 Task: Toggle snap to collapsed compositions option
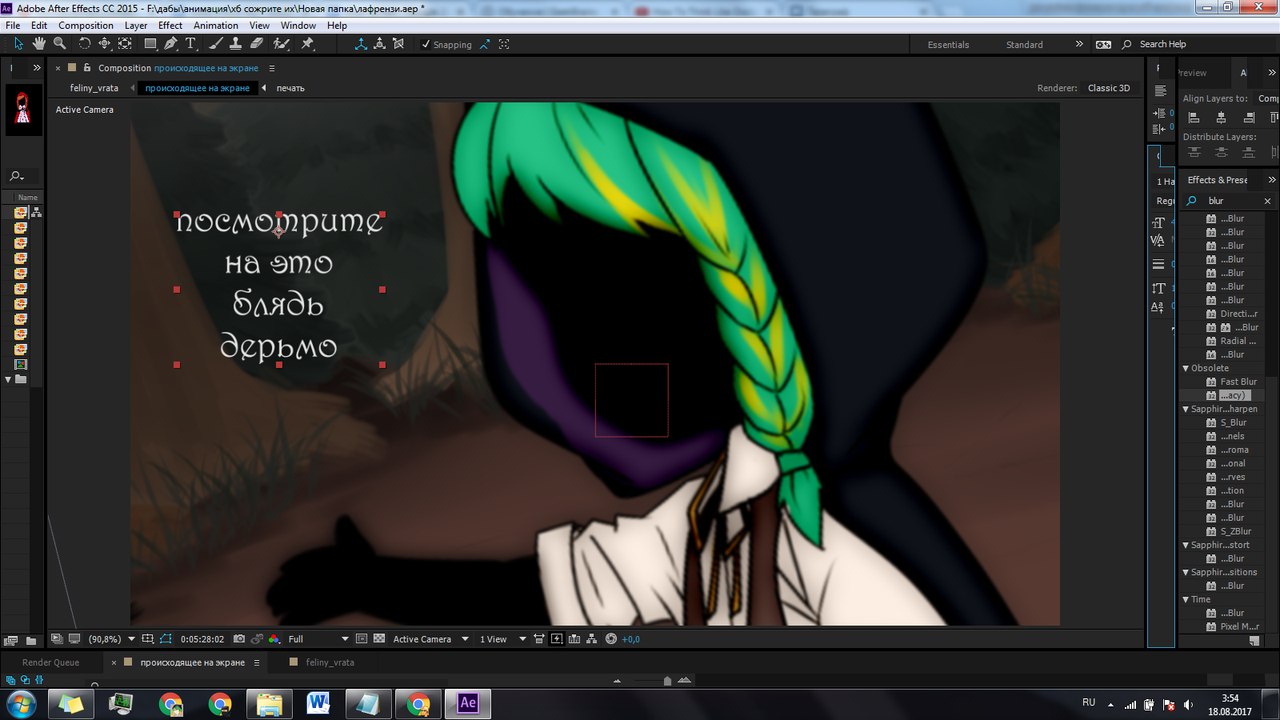click(x=504, y=44)
